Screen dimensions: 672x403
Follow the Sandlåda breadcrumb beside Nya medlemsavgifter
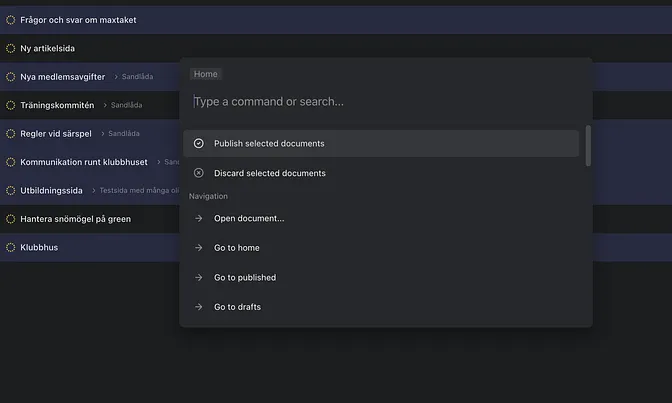coord(137,76)
